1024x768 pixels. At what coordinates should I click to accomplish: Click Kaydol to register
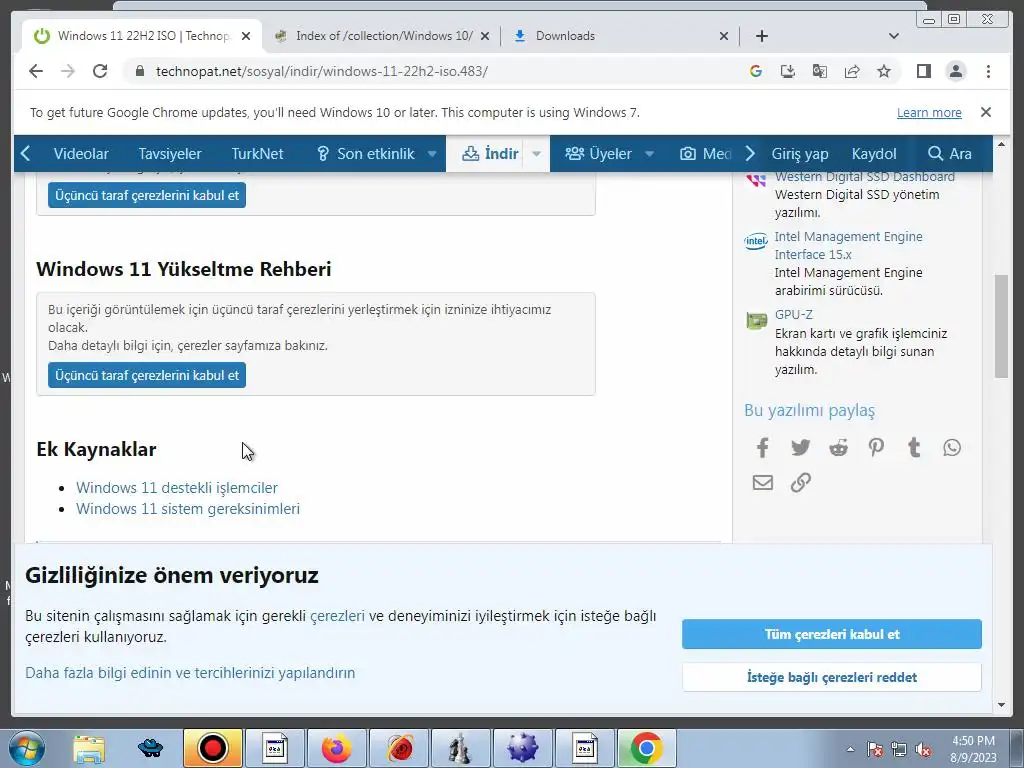(874, 154)
